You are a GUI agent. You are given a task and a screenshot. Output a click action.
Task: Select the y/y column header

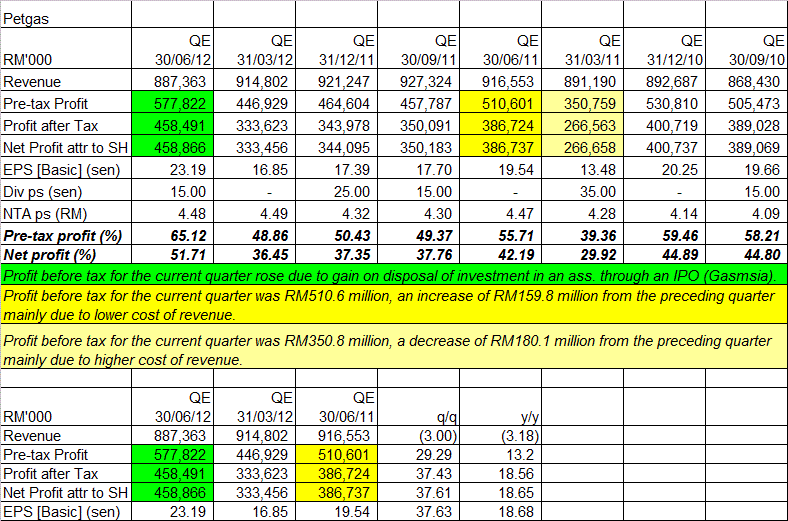click(501, 407)
